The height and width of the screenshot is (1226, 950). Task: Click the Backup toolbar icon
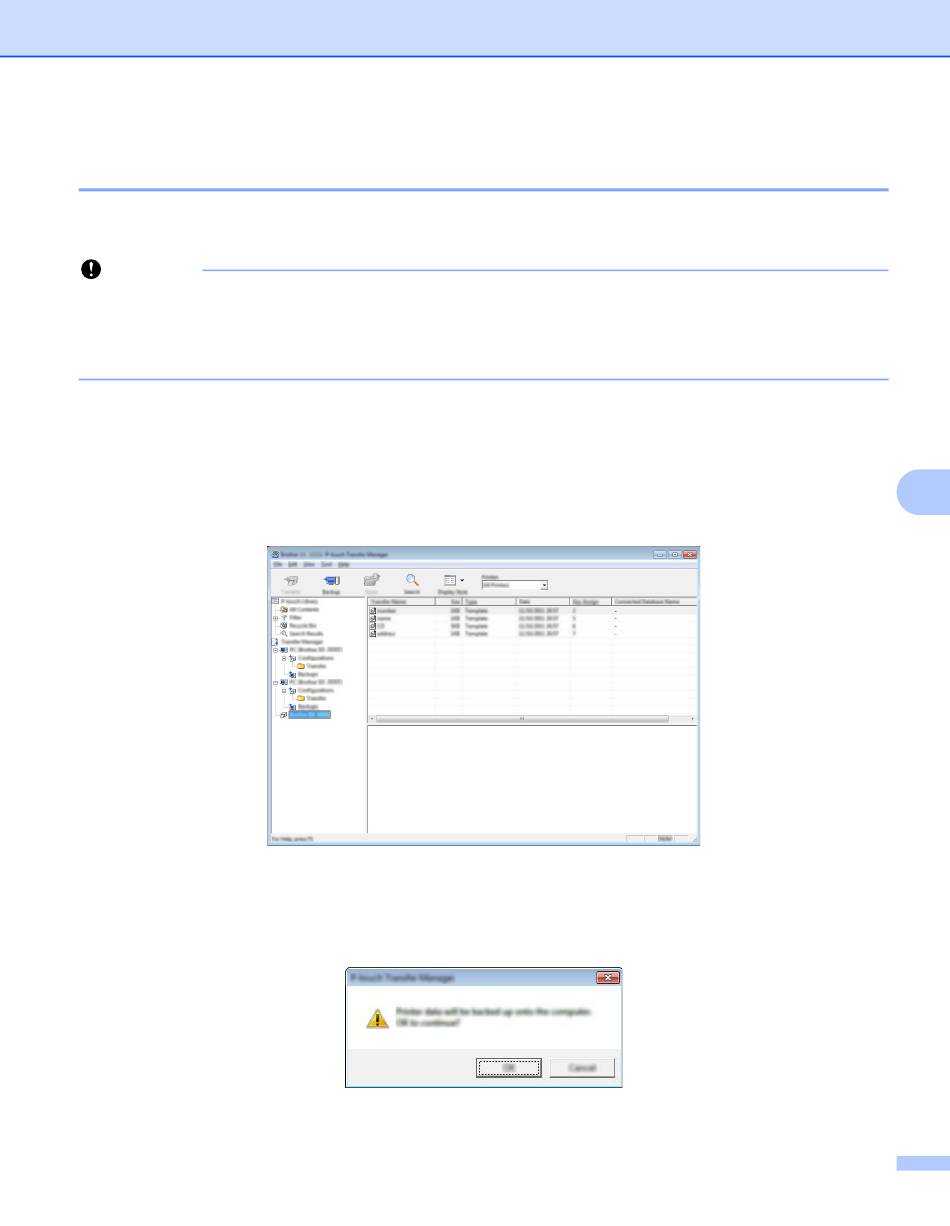[x=331, y=580]
